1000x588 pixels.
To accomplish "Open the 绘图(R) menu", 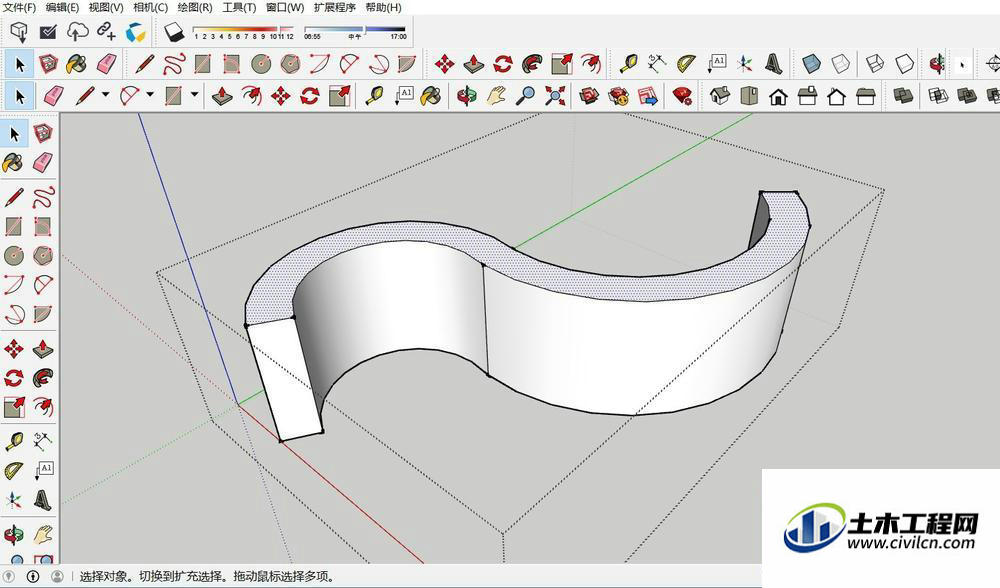I will 195,8.
